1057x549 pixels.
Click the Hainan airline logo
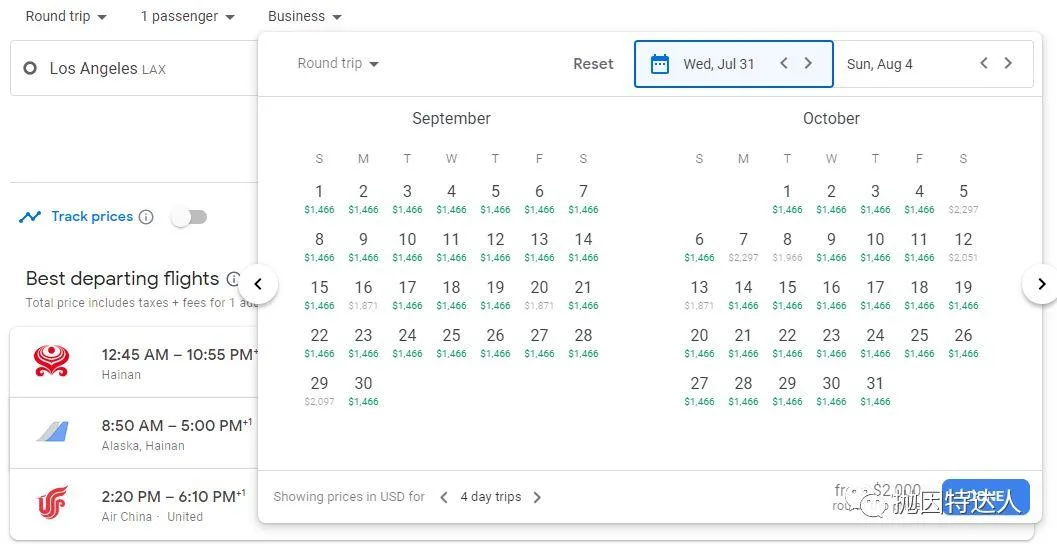(52, 361)
